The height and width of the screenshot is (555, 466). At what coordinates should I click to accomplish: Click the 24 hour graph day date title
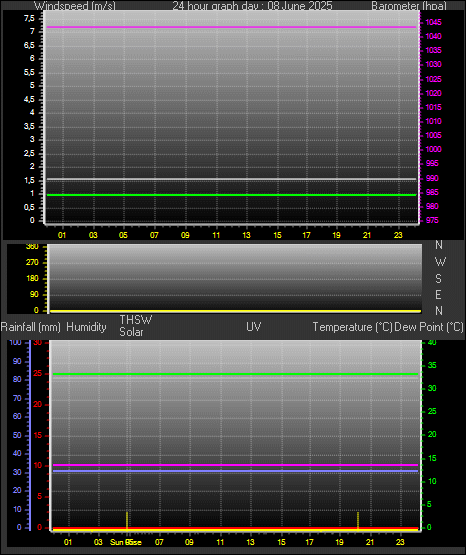[x=252, y=6]
